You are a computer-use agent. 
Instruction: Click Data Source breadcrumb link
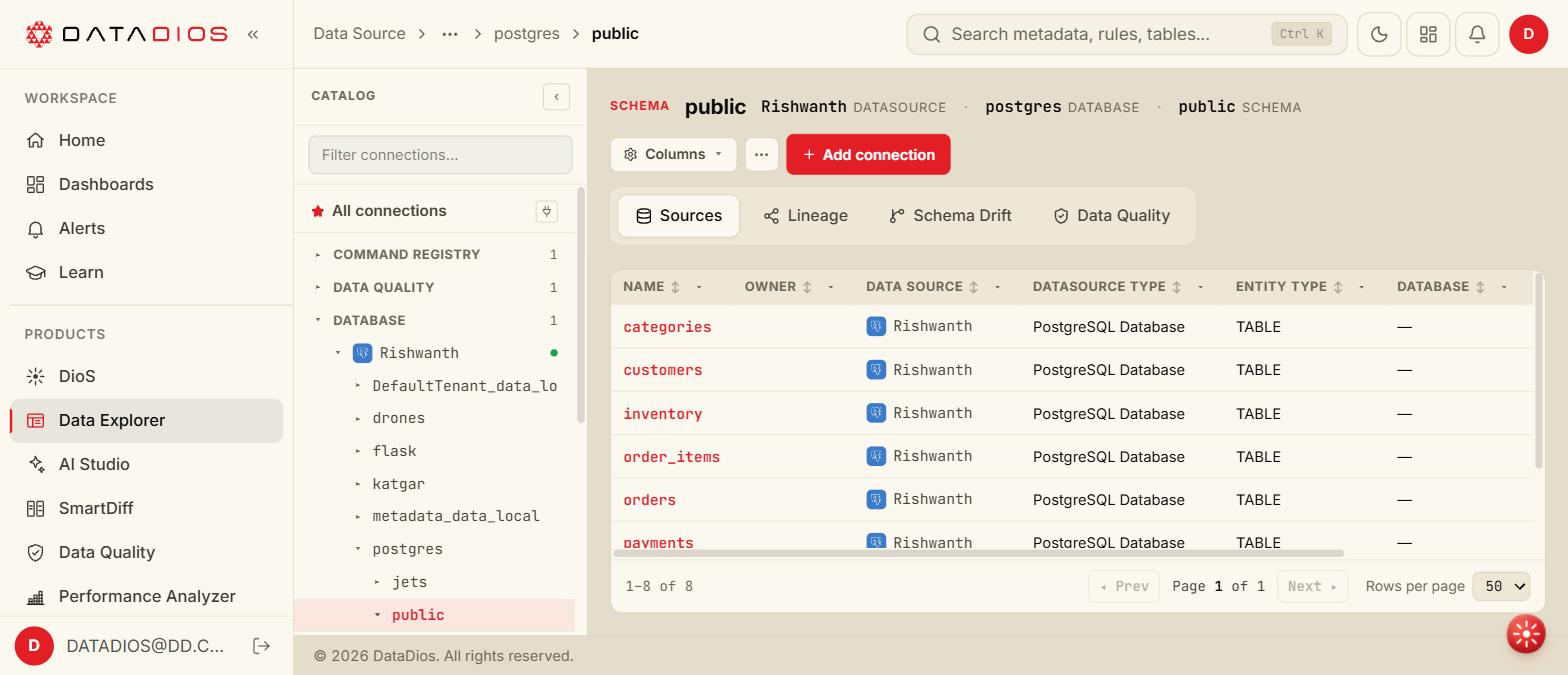click(x=359, y=34)
